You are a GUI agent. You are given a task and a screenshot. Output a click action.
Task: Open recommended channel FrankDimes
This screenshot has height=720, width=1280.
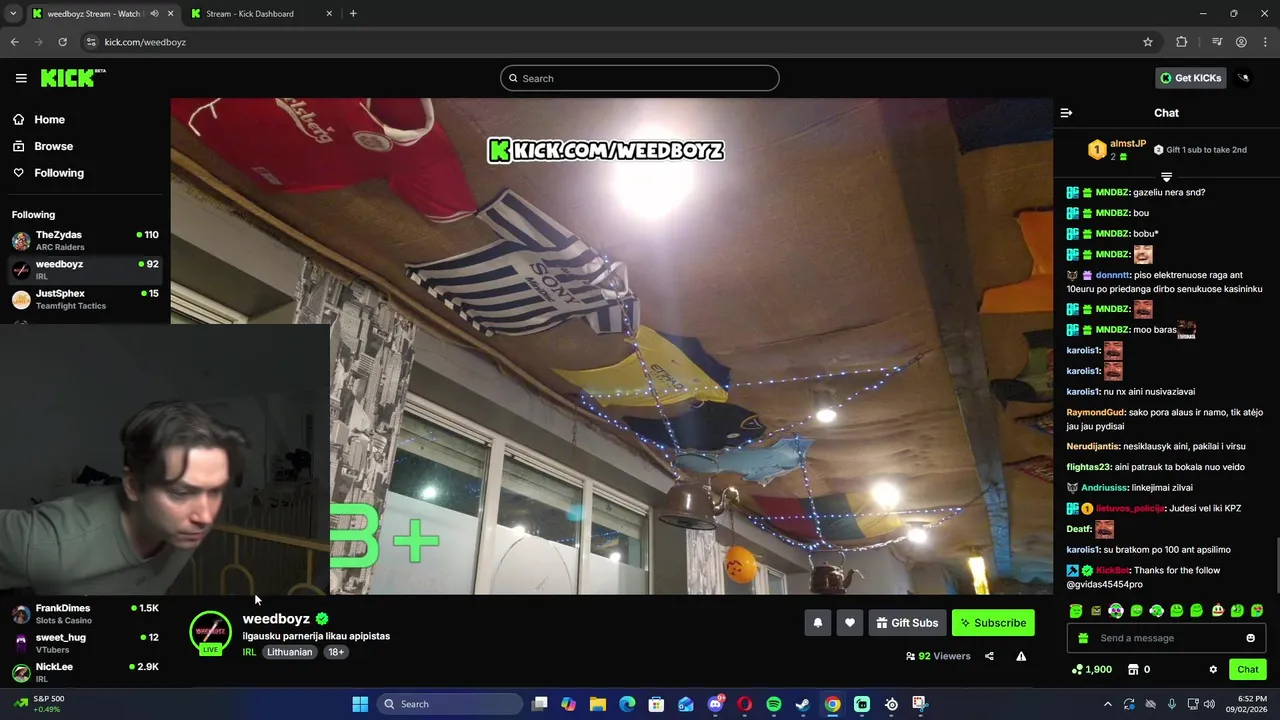point(85,614)
